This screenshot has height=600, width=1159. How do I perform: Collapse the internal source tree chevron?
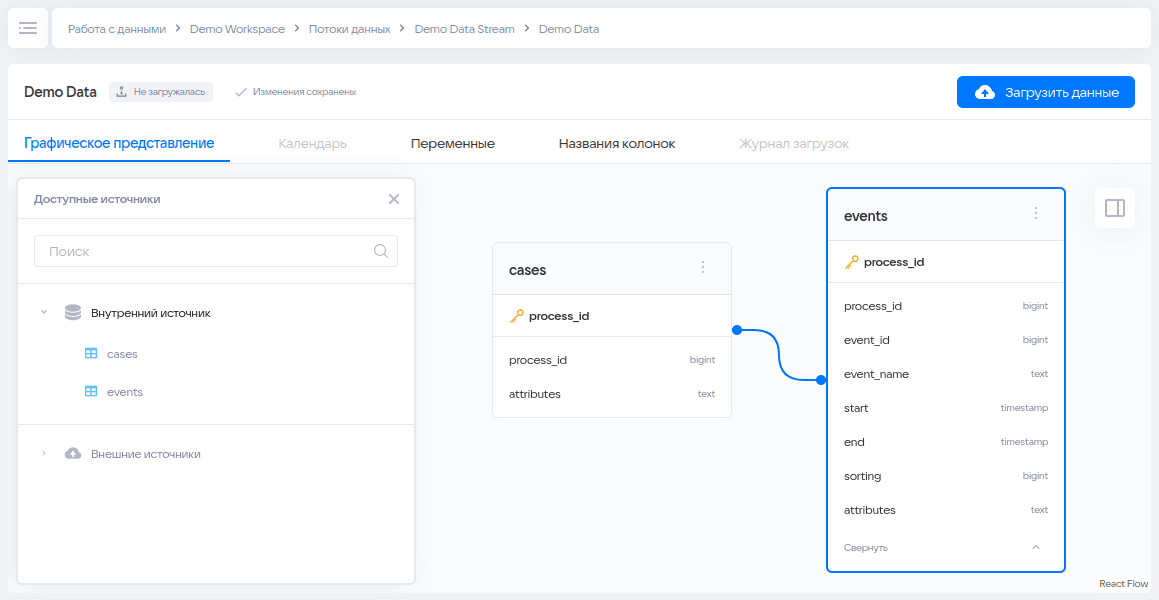[x=44, y=313]
